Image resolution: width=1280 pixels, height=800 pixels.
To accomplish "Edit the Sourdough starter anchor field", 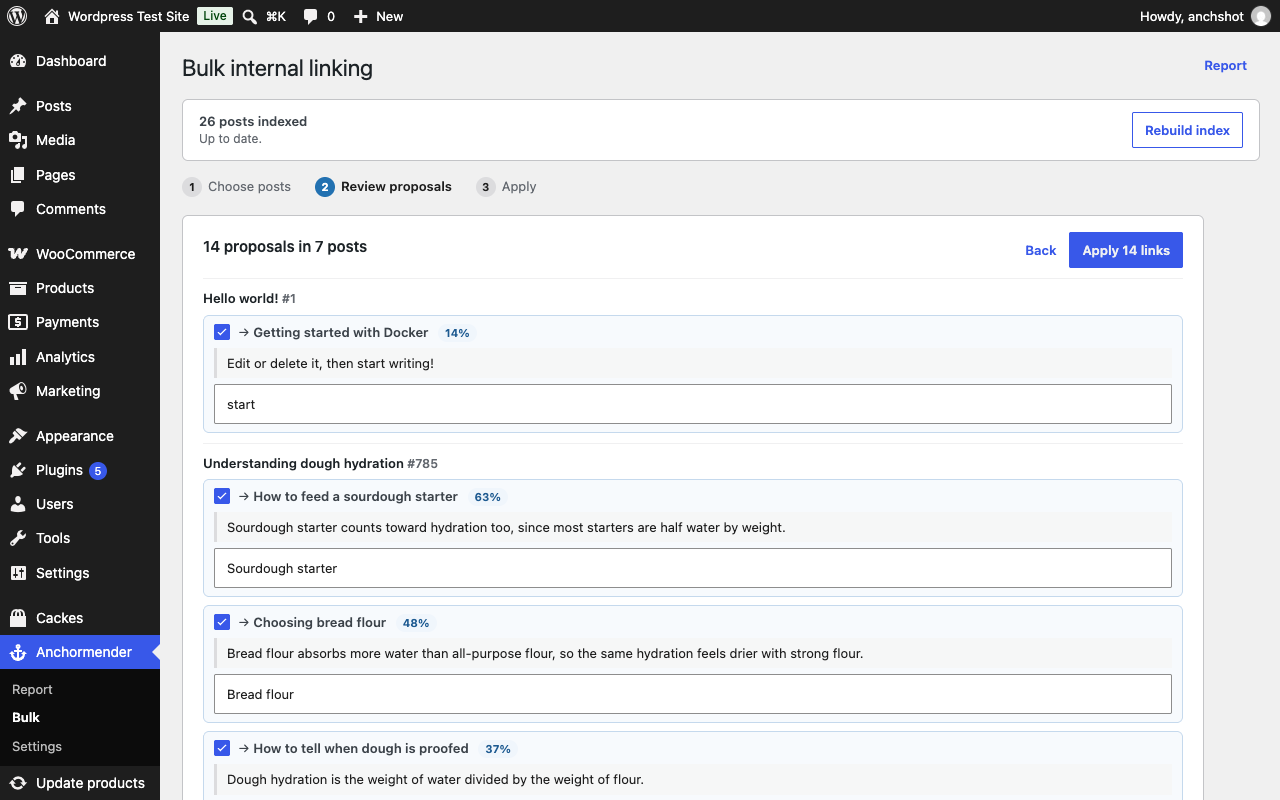I will point(693,568).
